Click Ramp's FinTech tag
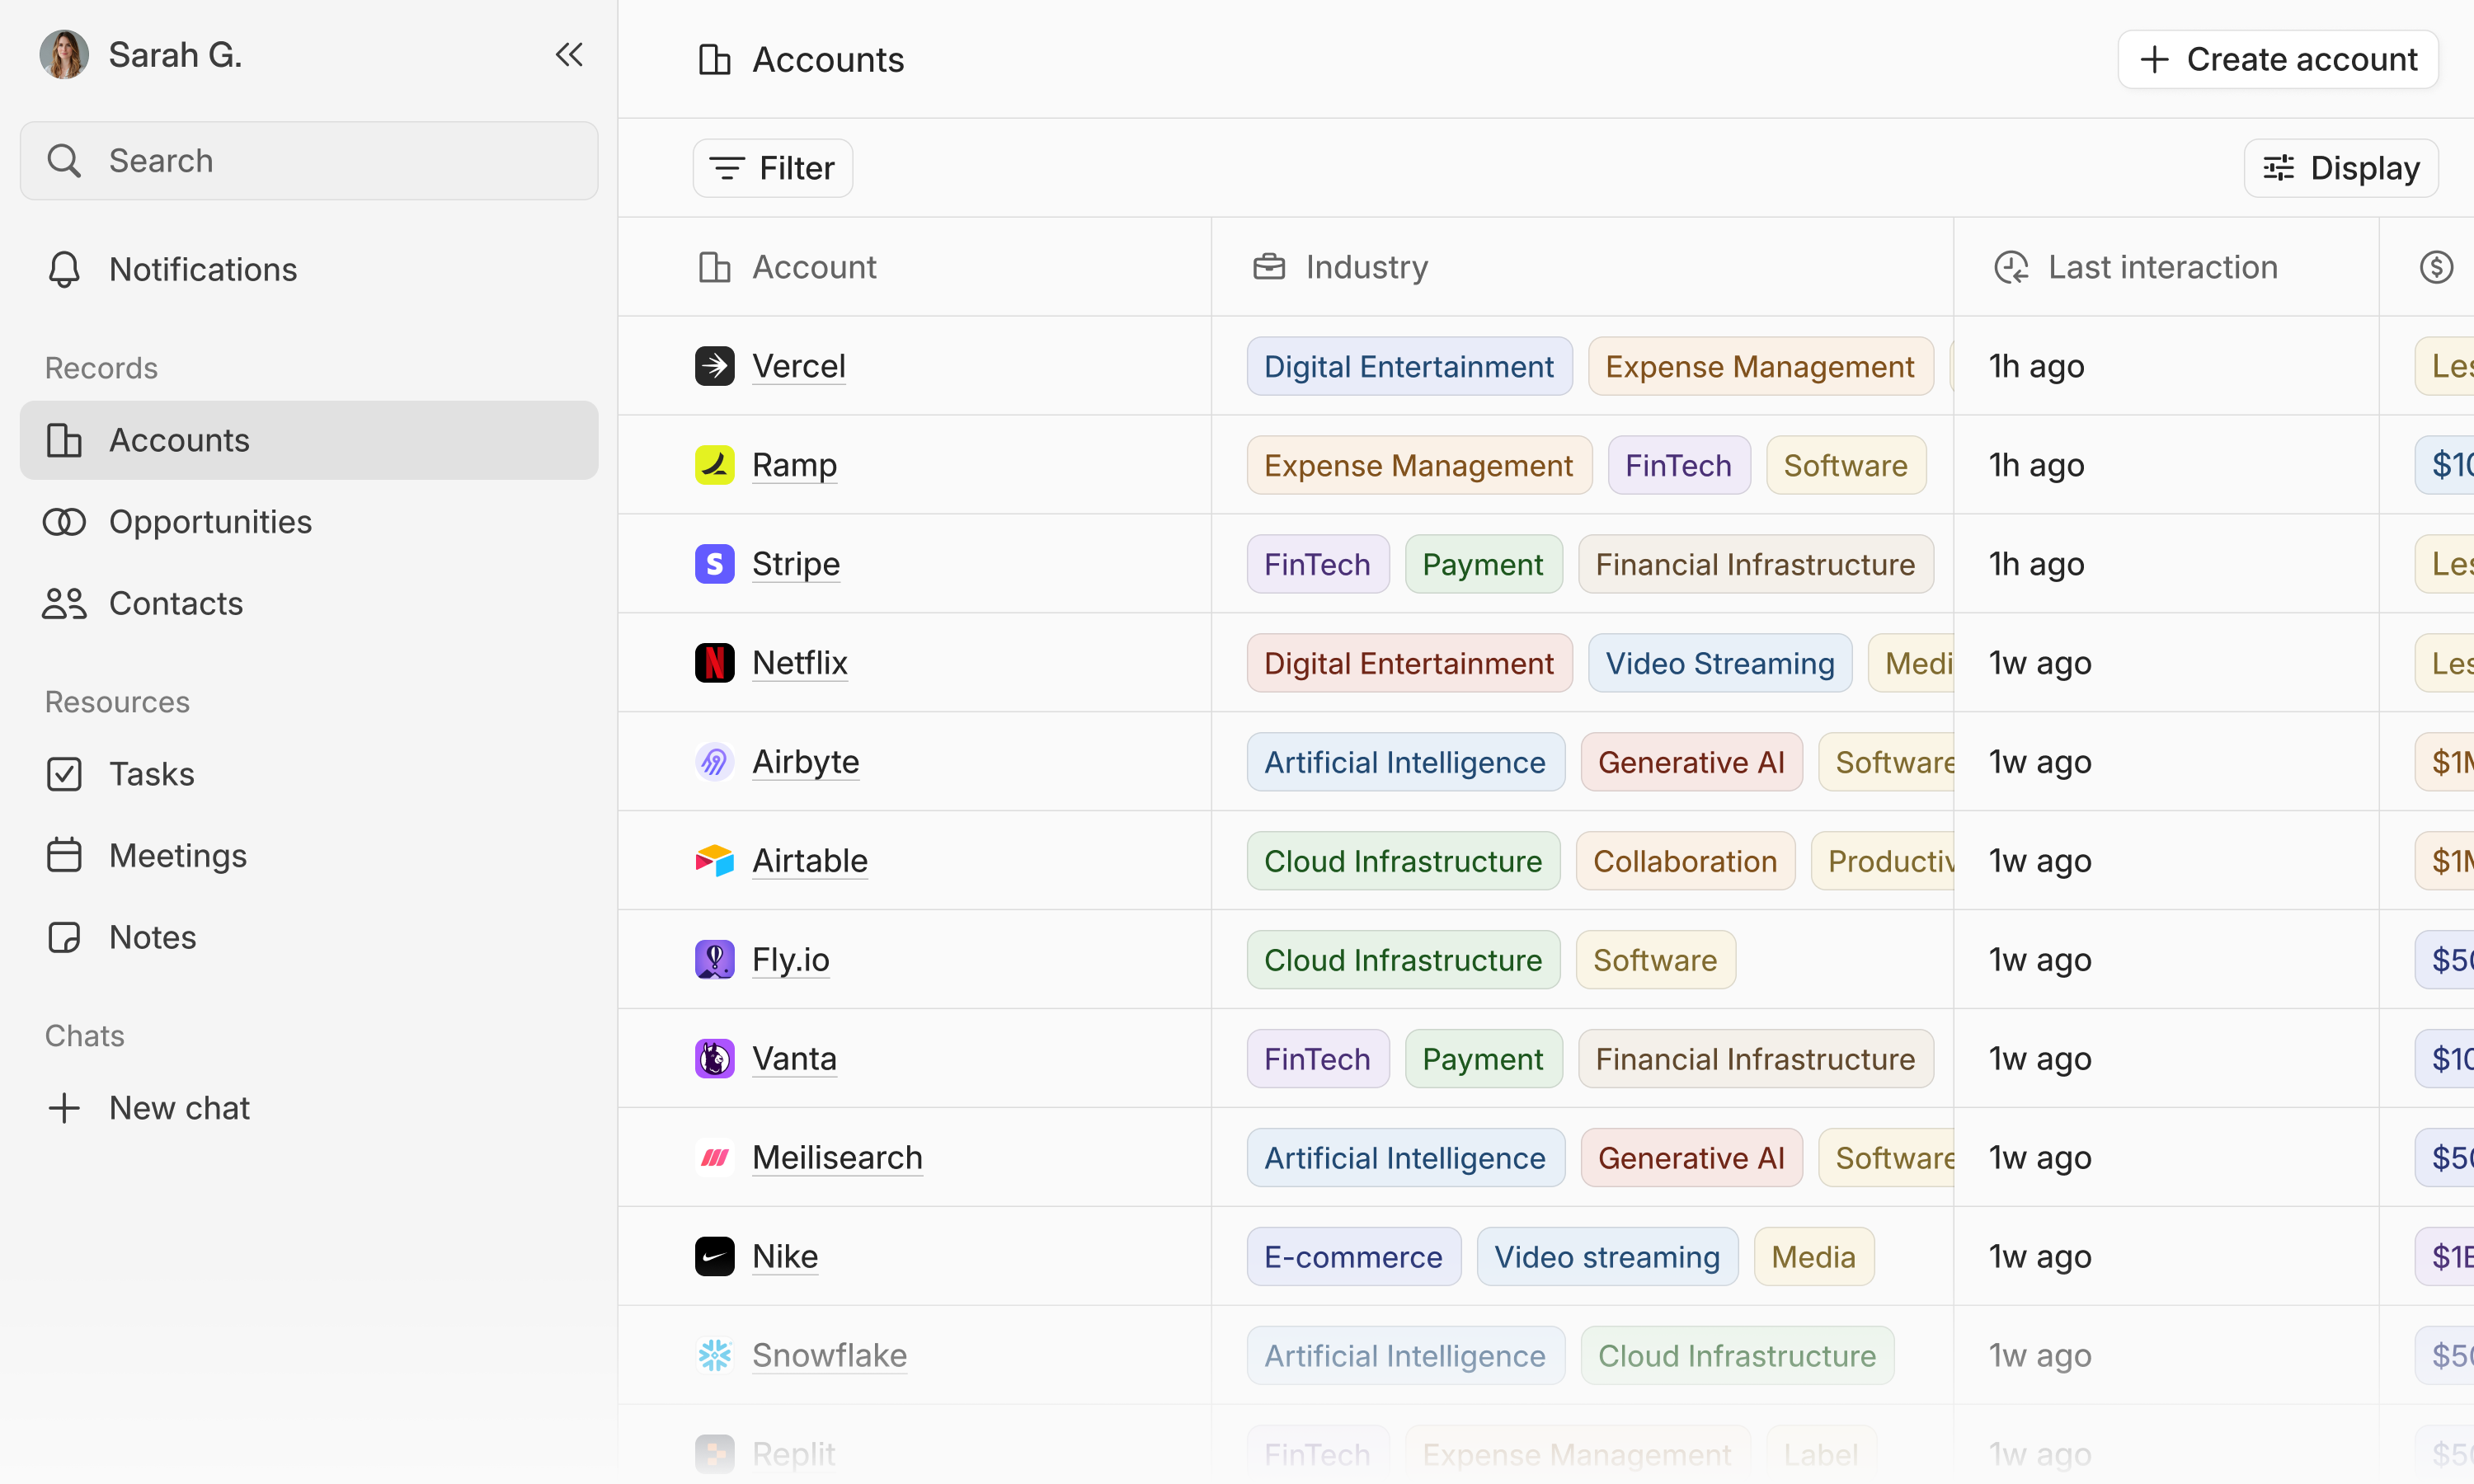Viewport: 2474px width, 1484px height. click(1679, 465)
